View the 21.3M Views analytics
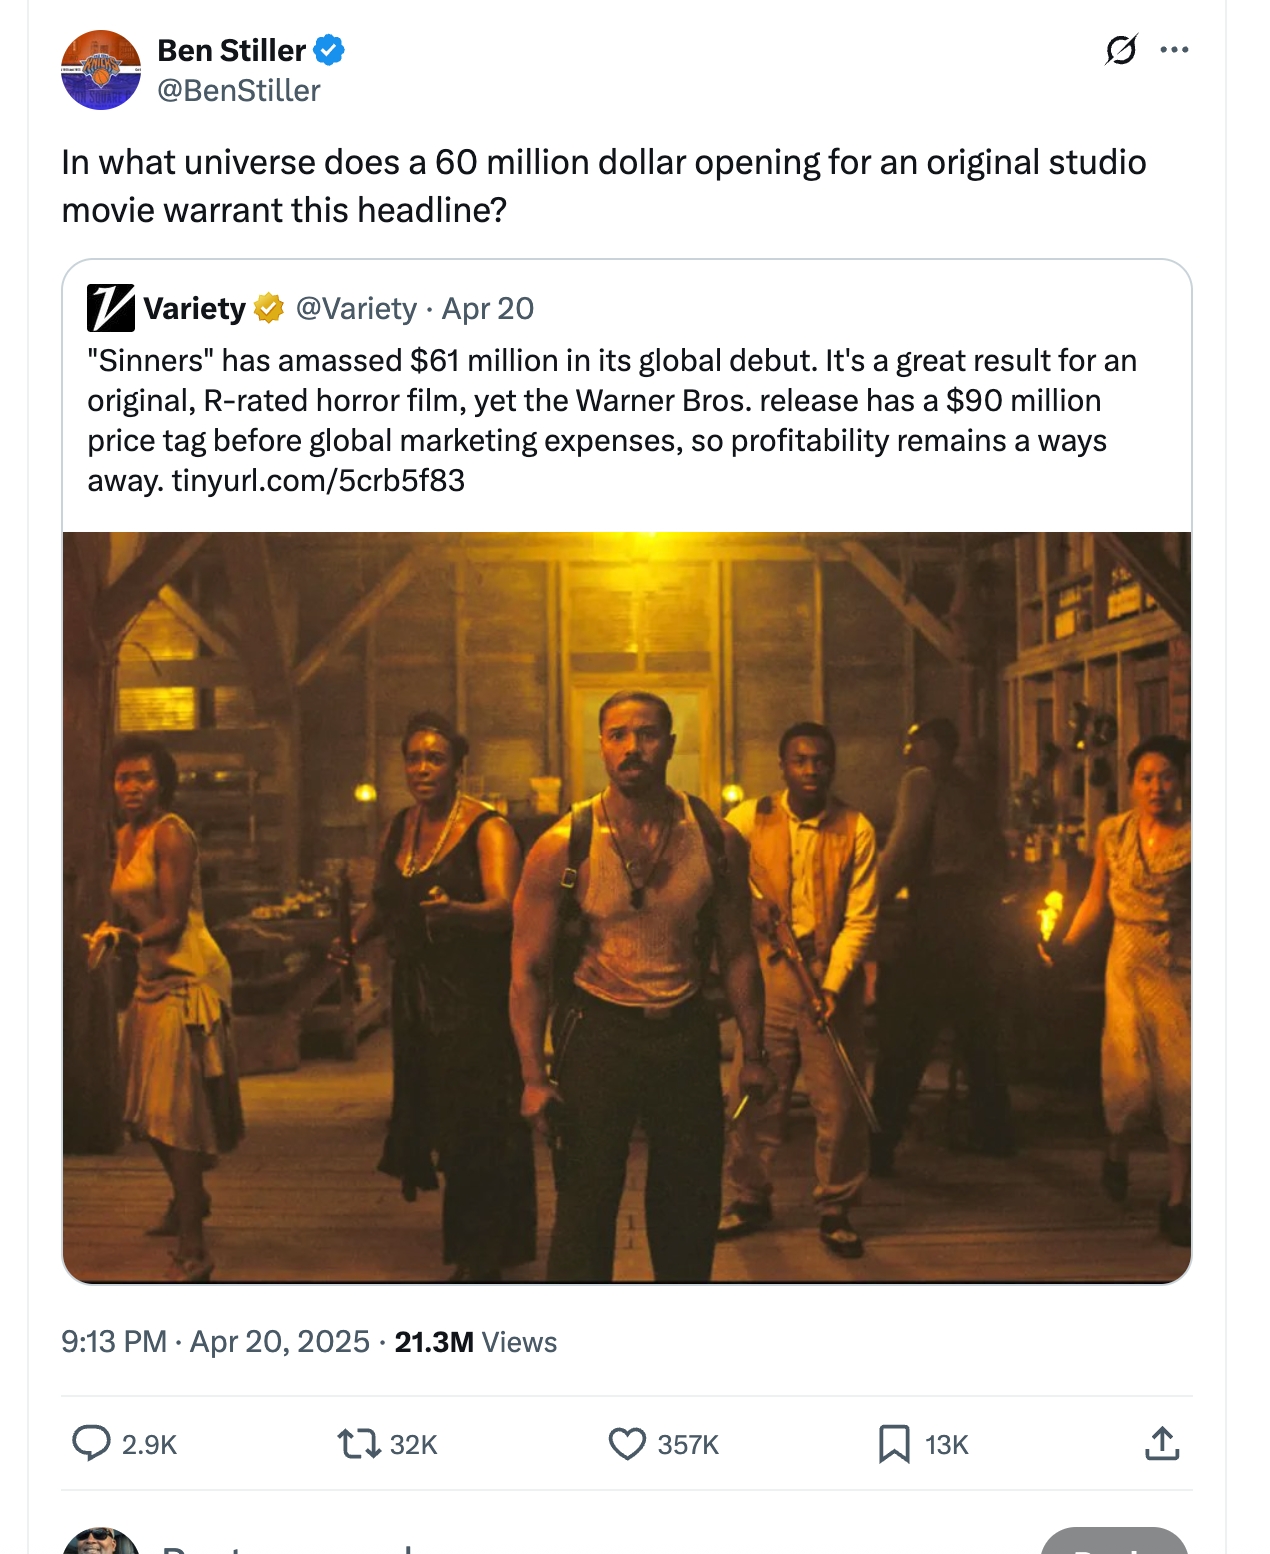 pos(475,1341)
